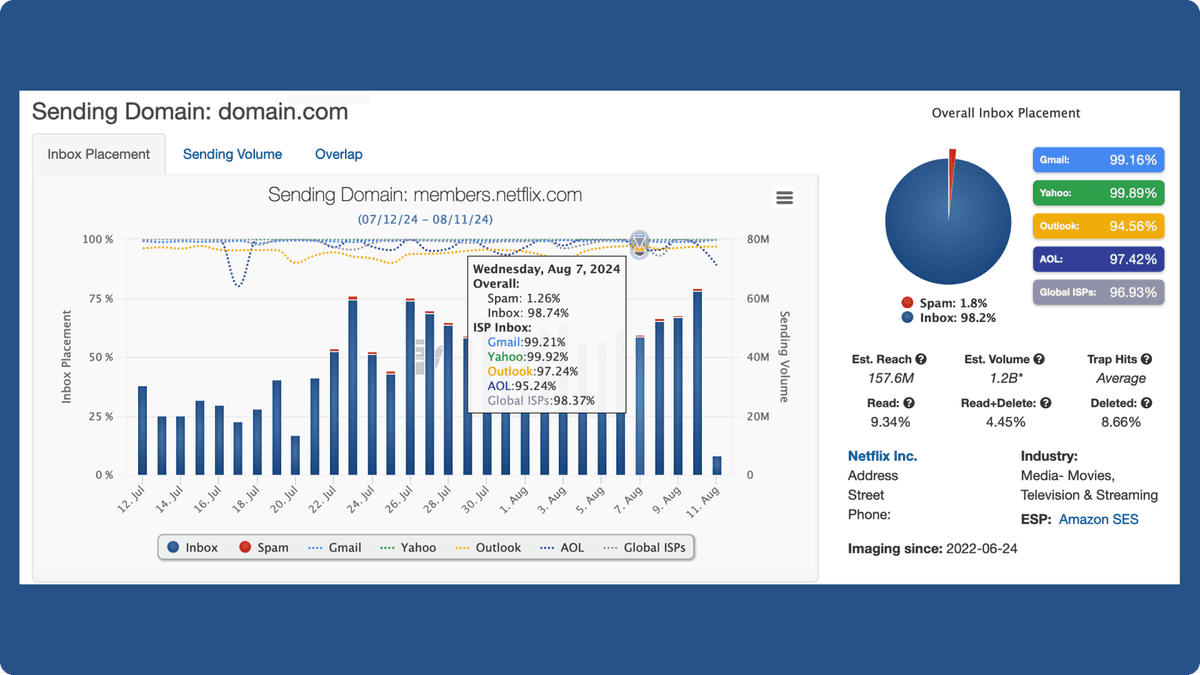This screenshot has height=675, width=1200.
Task: Open the chart hamburger context menu
Action: point(784,198)
